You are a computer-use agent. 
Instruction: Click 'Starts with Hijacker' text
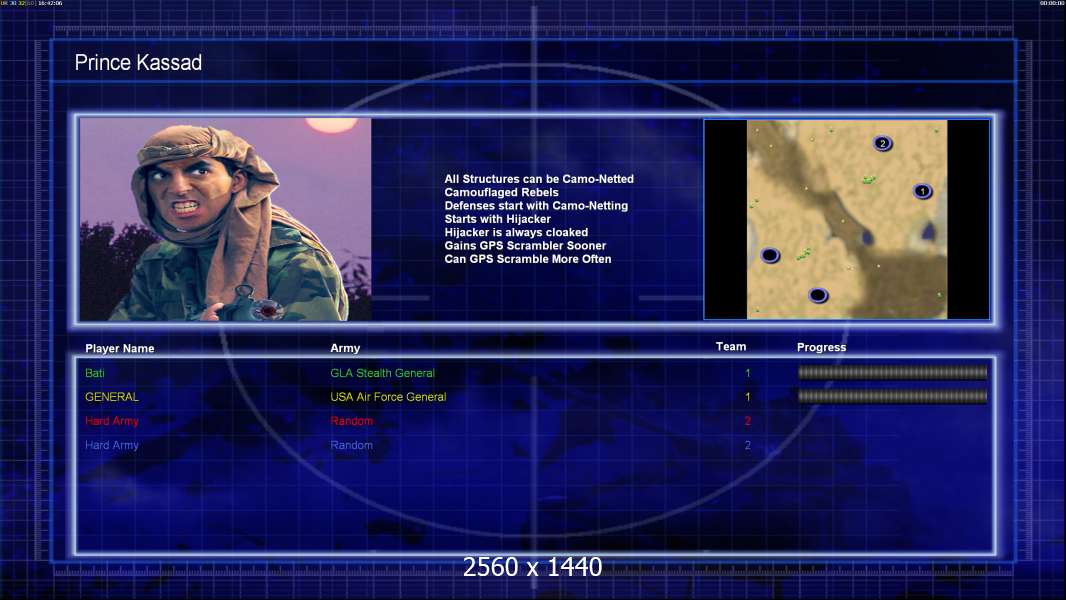click(x=498, y=219)
